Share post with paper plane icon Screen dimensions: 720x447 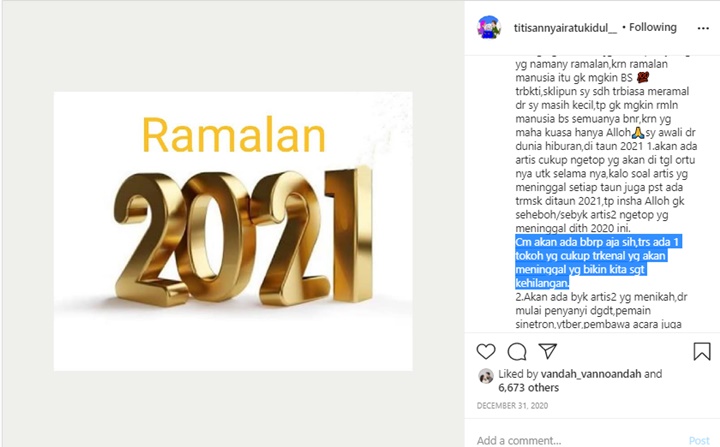[548, 351]
